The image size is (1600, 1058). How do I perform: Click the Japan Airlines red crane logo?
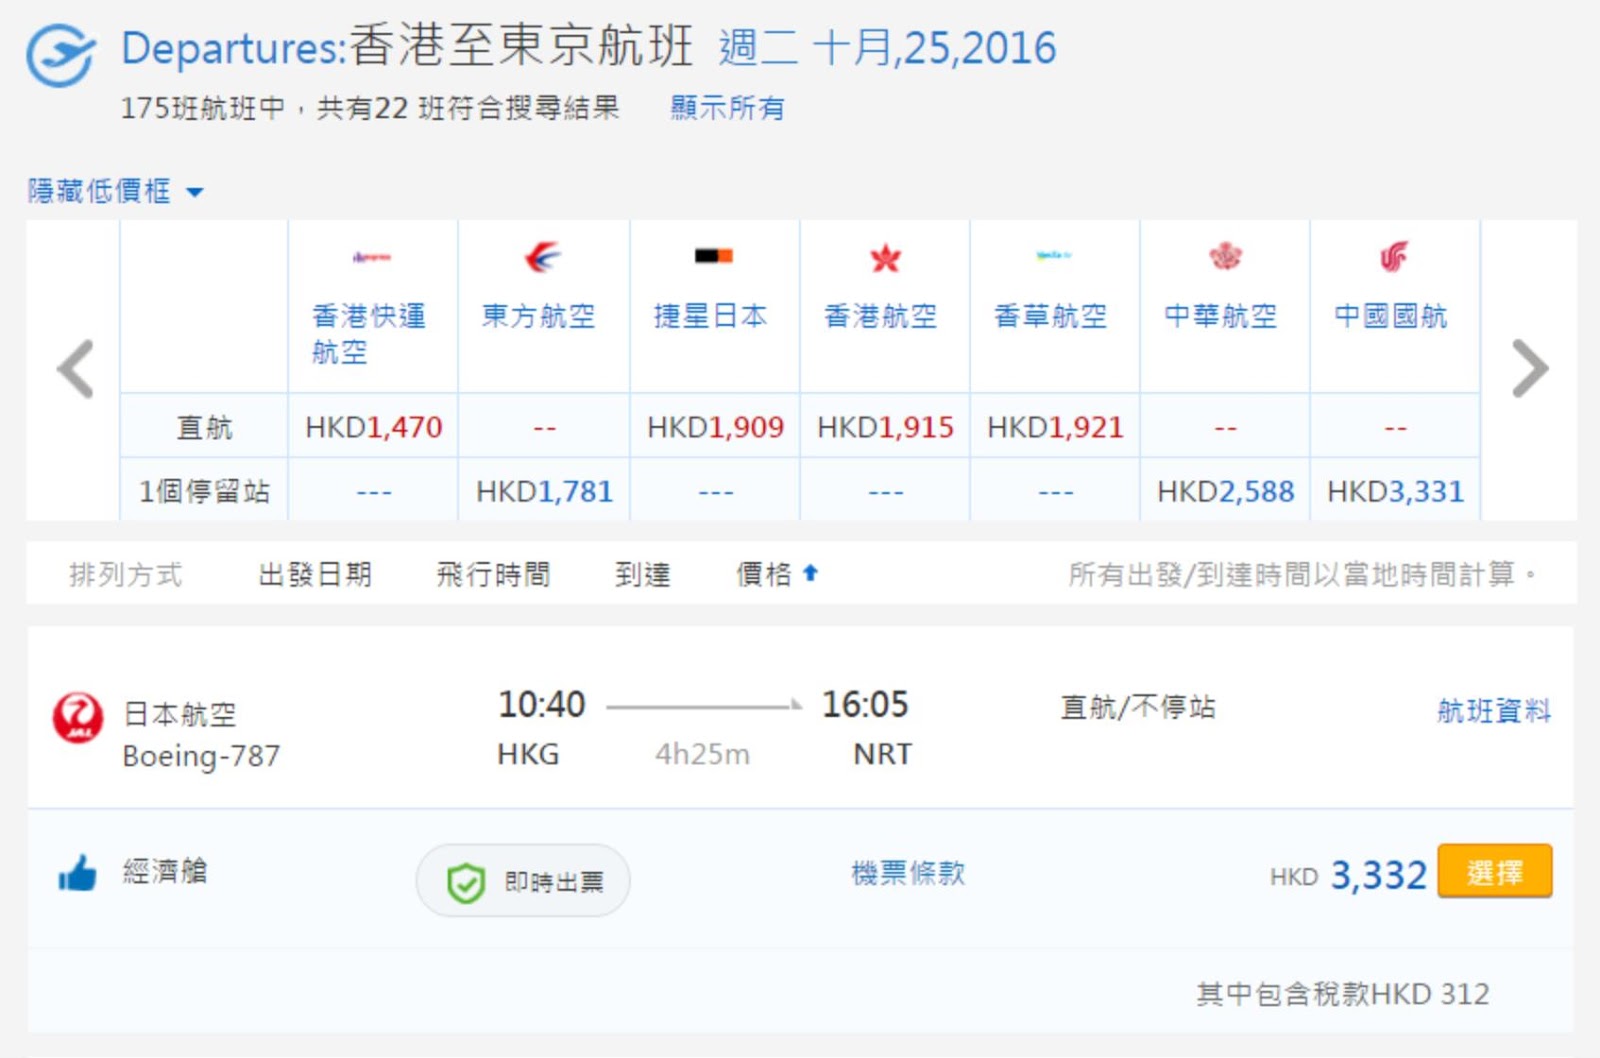[x=77, y=718]
